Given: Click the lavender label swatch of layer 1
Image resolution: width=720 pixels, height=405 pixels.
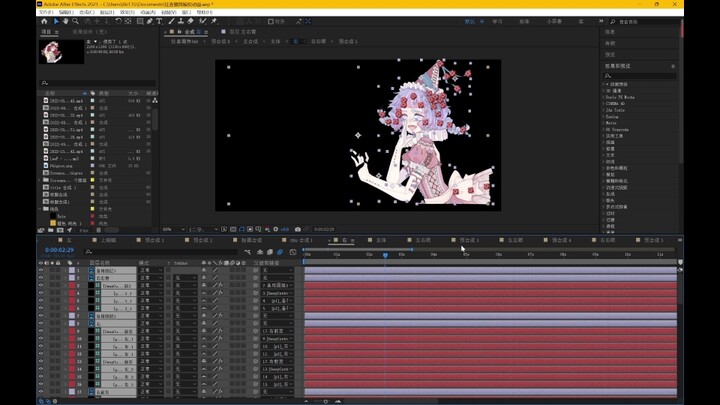Looking at the screenshot, I should (72, 270).
